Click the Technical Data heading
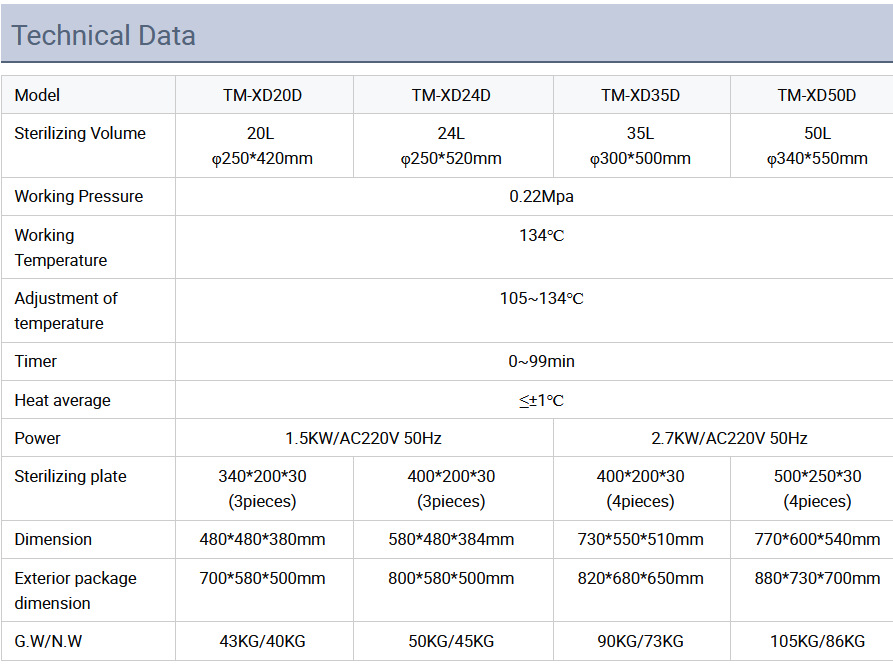Image resolution: width=893 pixels, height=667 pixels. [104, 35]
